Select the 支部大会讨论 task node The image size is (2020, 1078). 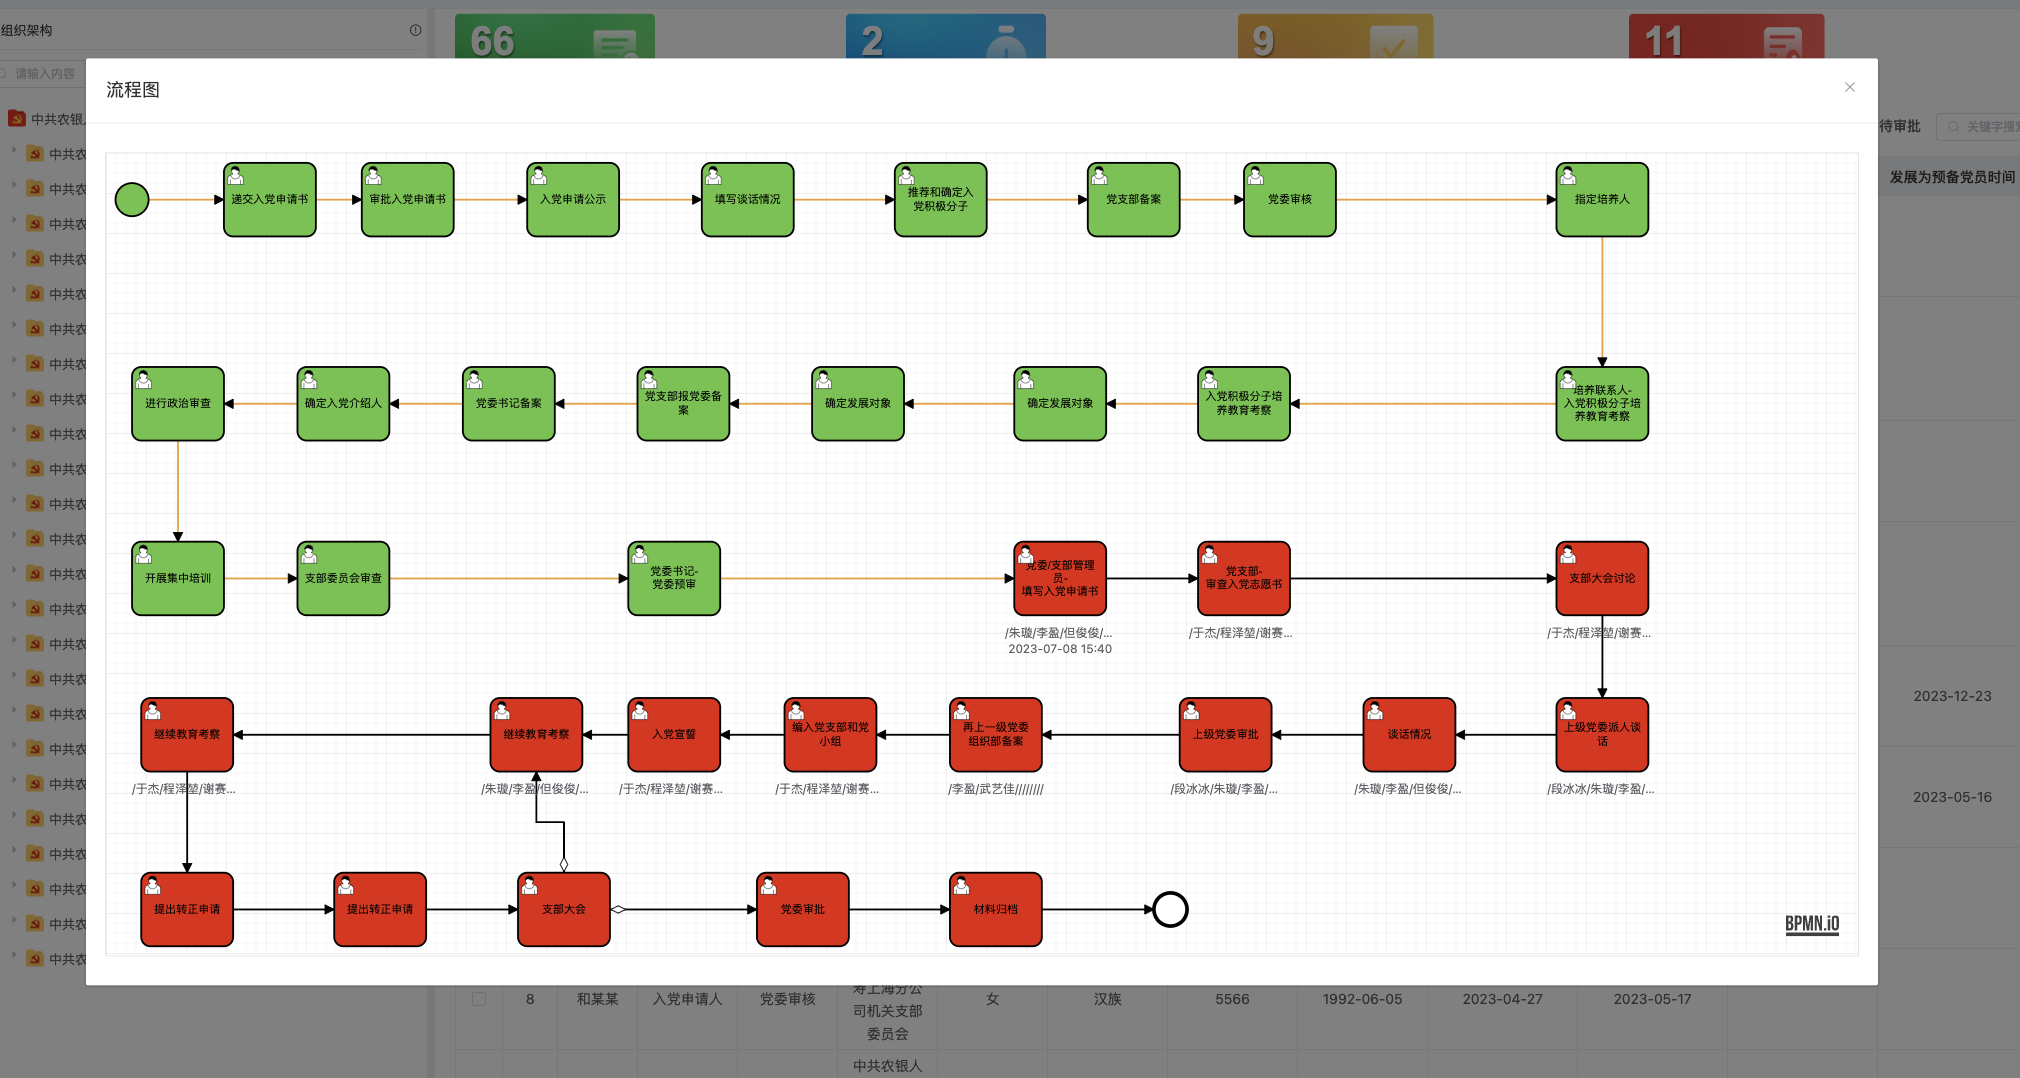coord(1602,579)
